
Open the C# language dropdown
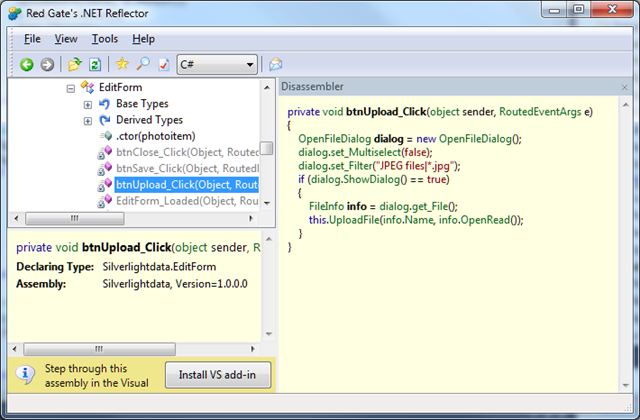click(217, 64)
